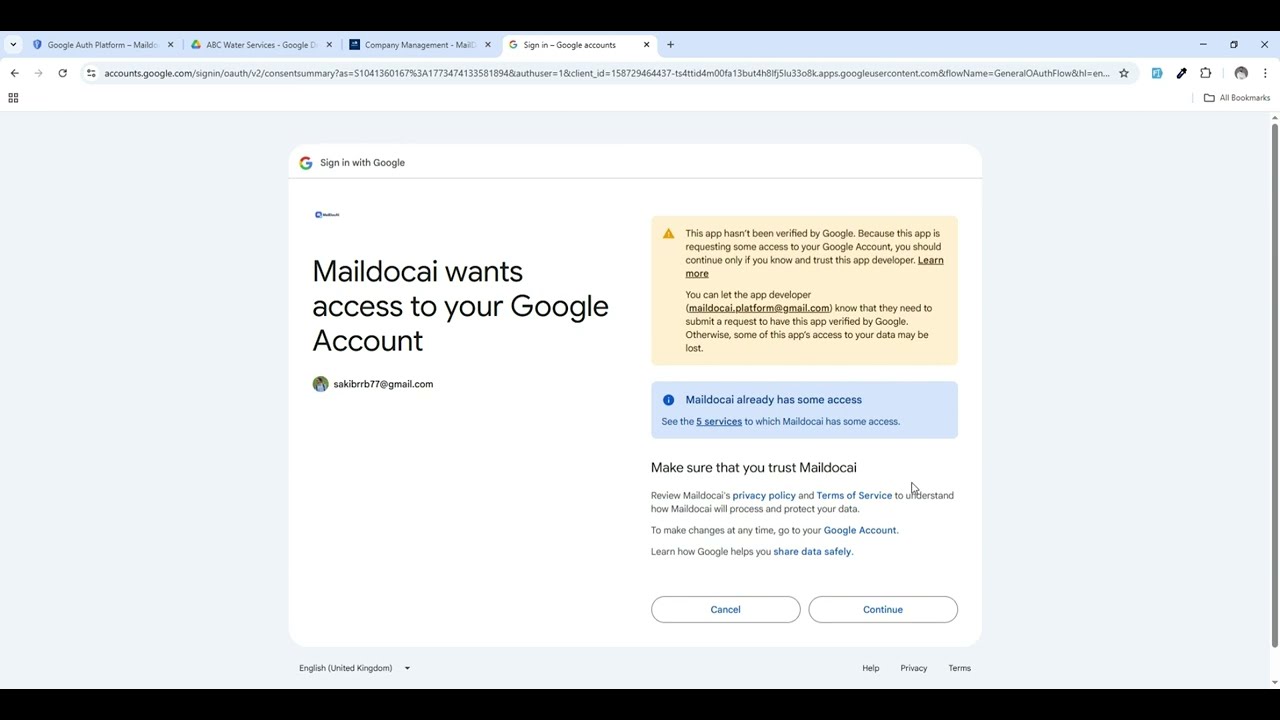Open the All Bookmarks folder

click(x=1237, y=98)
